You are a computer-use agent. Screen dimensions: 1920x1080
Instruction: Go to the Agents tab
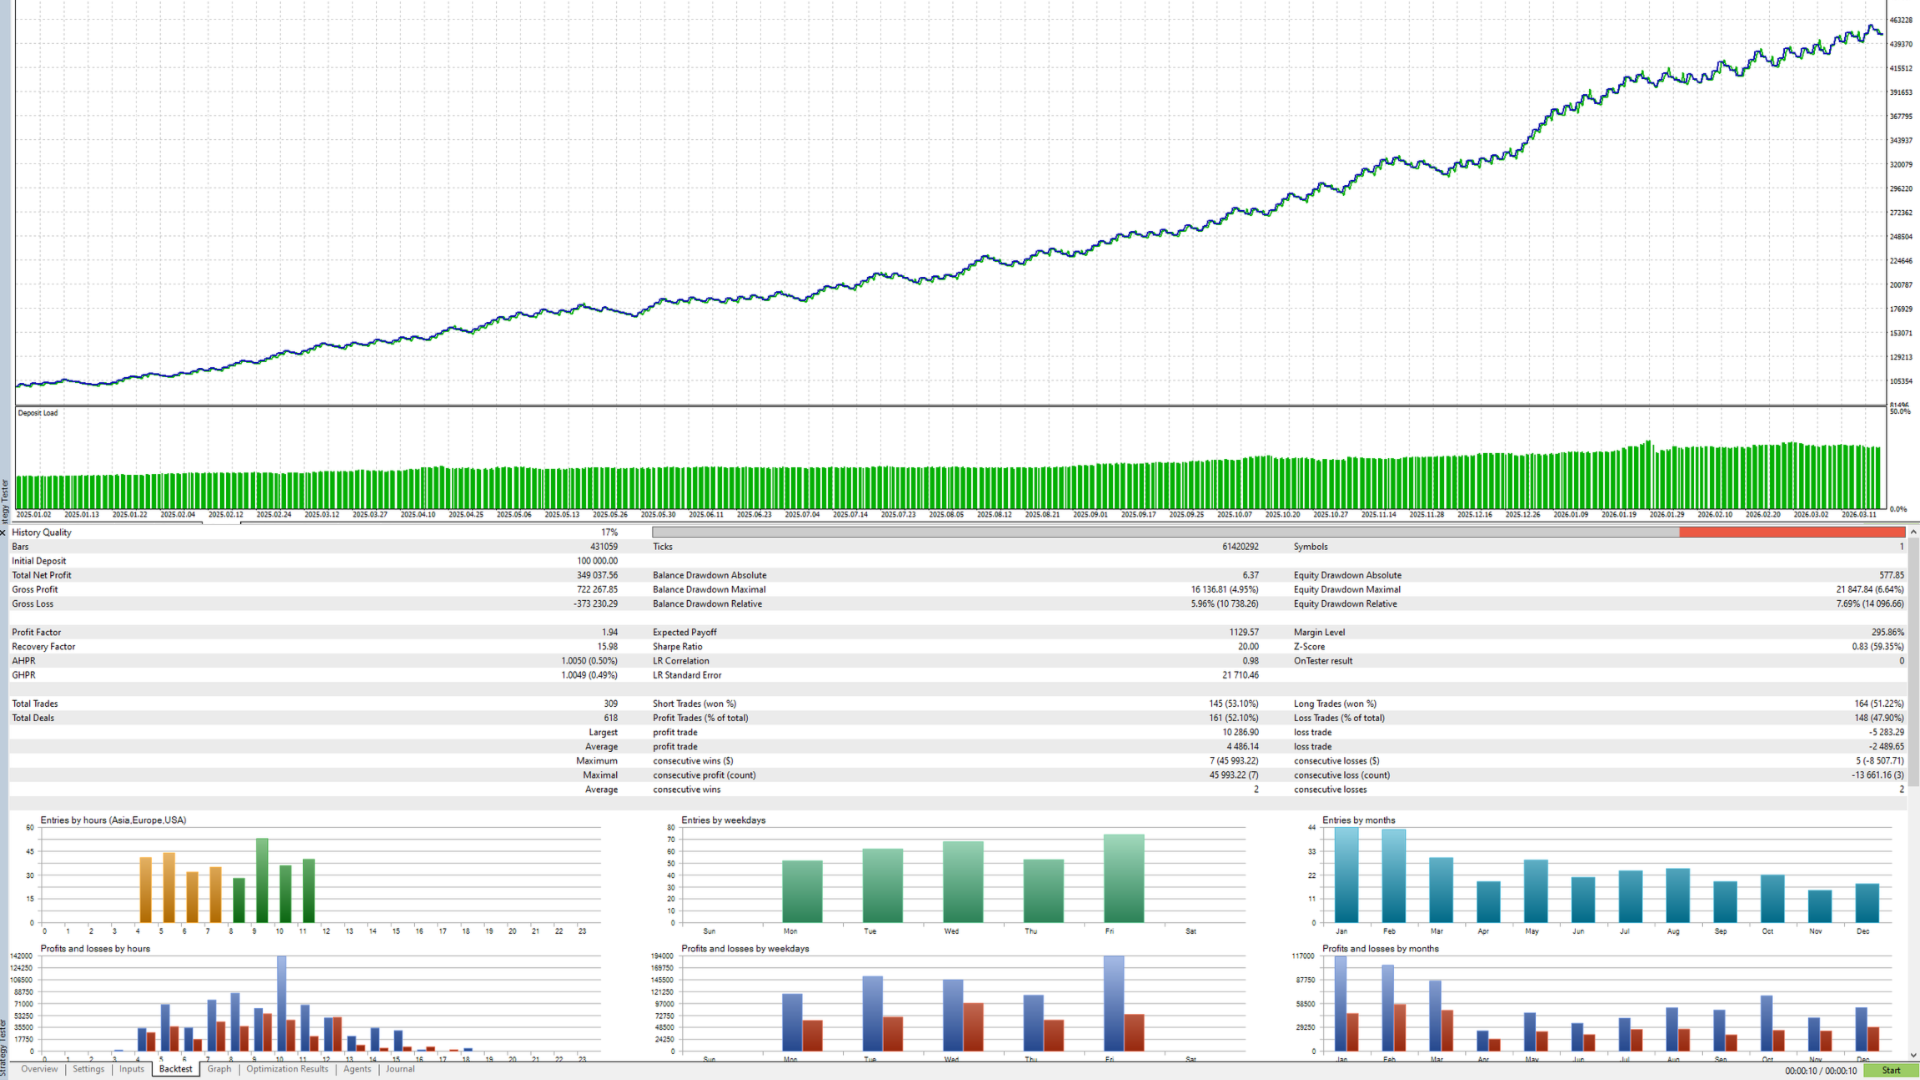[357, 1069]
